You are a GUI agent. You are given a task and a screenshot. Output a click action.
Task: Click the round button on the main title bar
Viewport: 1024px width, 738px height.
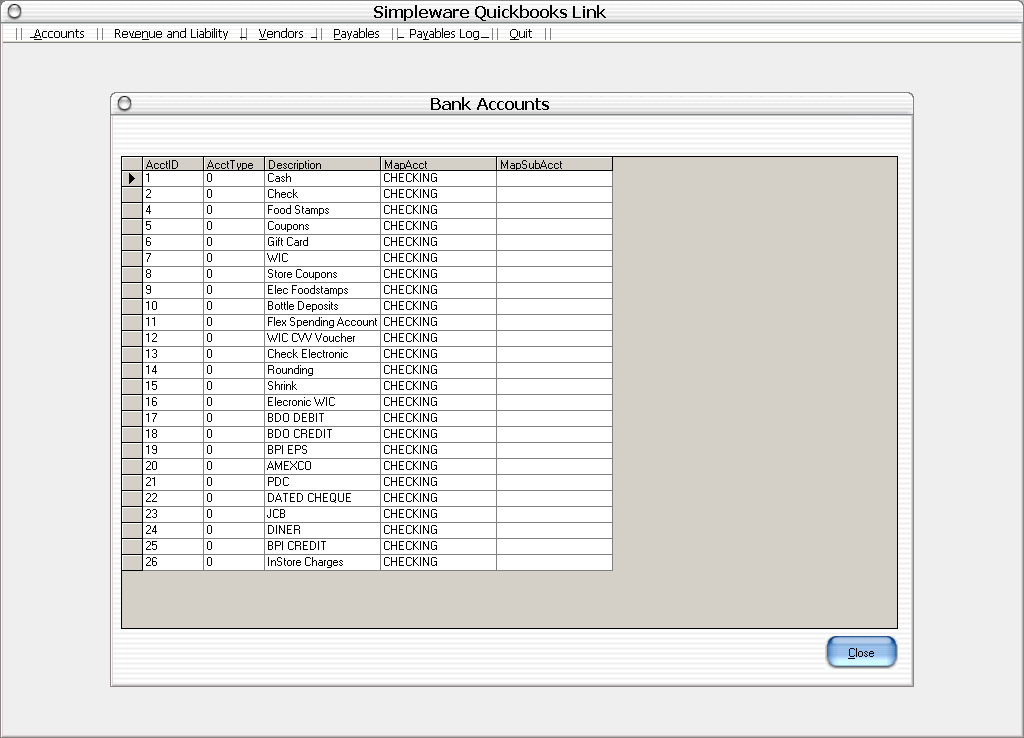coord(14,11)
